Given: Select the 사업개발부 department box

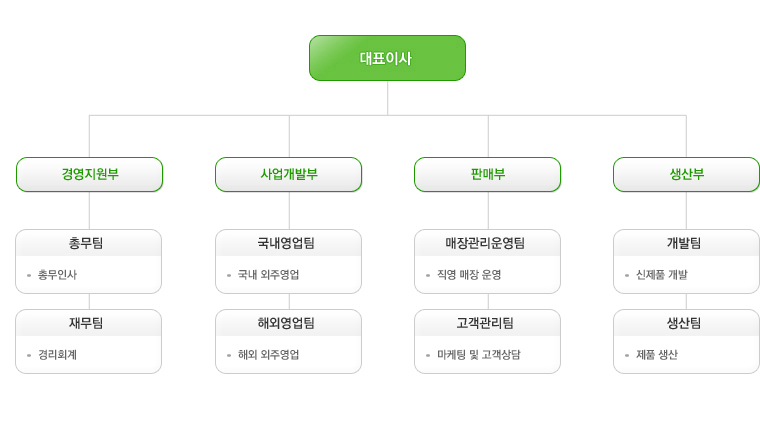Looking at the screenshot, I should [288, 174].
